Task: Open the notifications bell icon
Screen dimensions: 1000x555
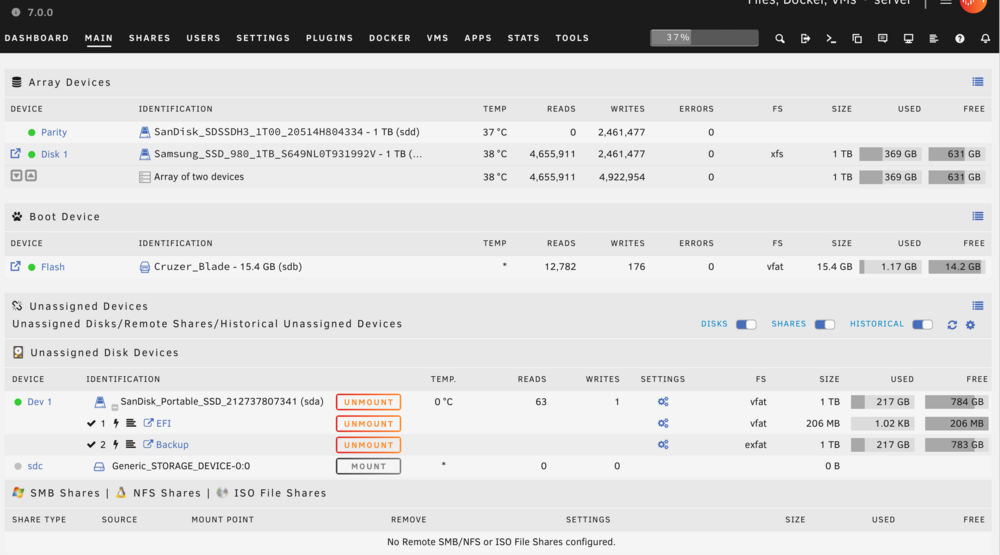Action: [x=985, y=38]
